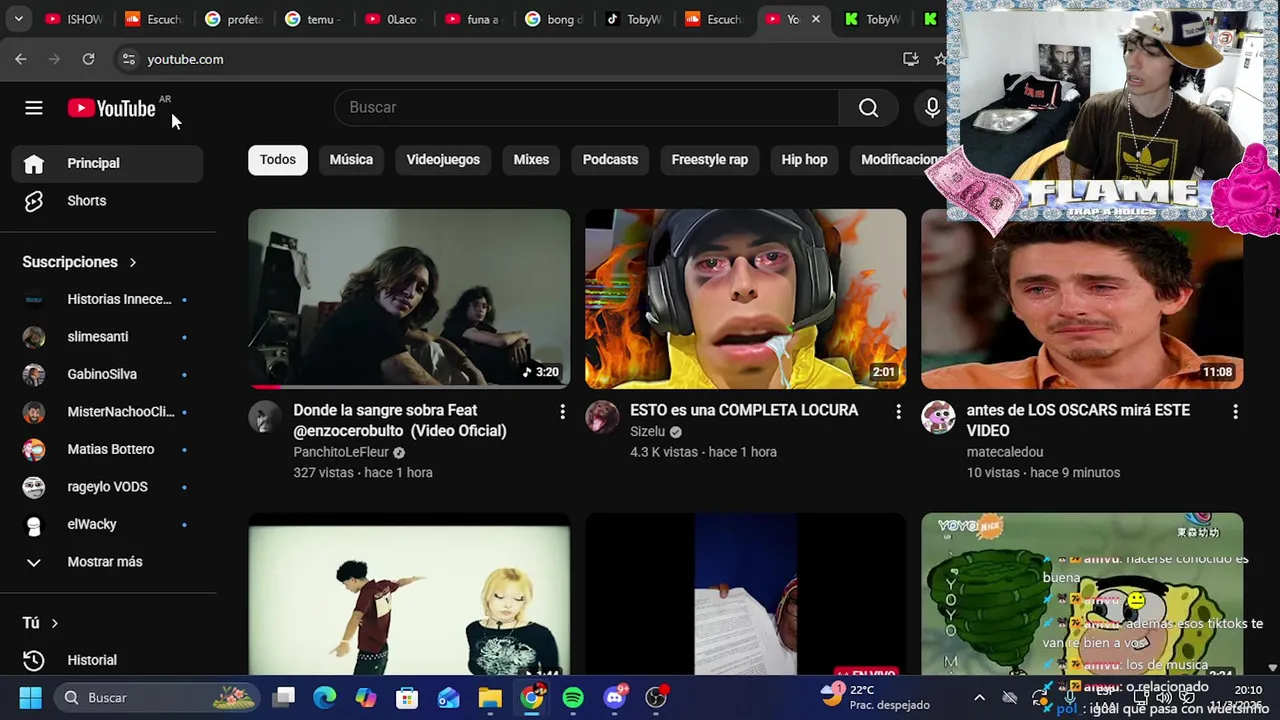Screen dimensions: 1280x720
Task: Click the install app icon in address bar
Action: tap(910, 59)
